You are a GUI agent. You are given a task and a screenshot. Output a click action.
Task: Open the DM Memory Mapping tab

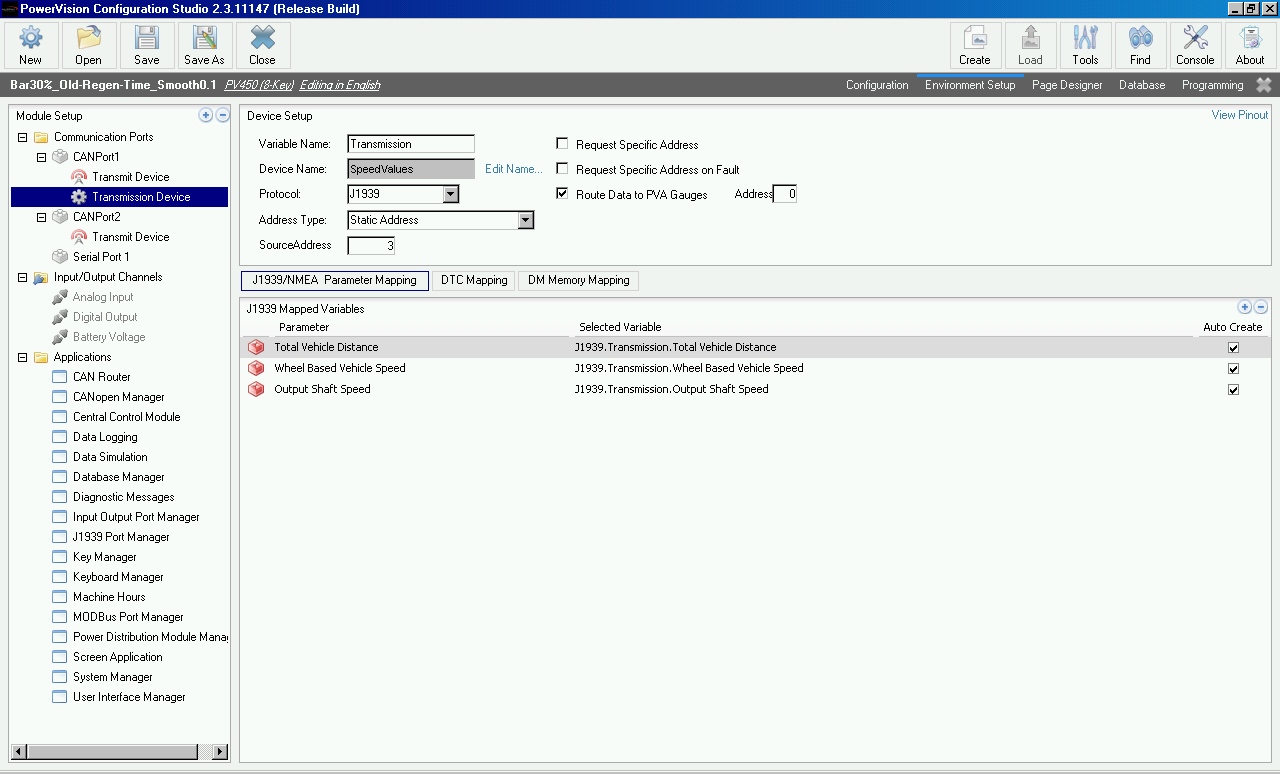pos(579,281)
